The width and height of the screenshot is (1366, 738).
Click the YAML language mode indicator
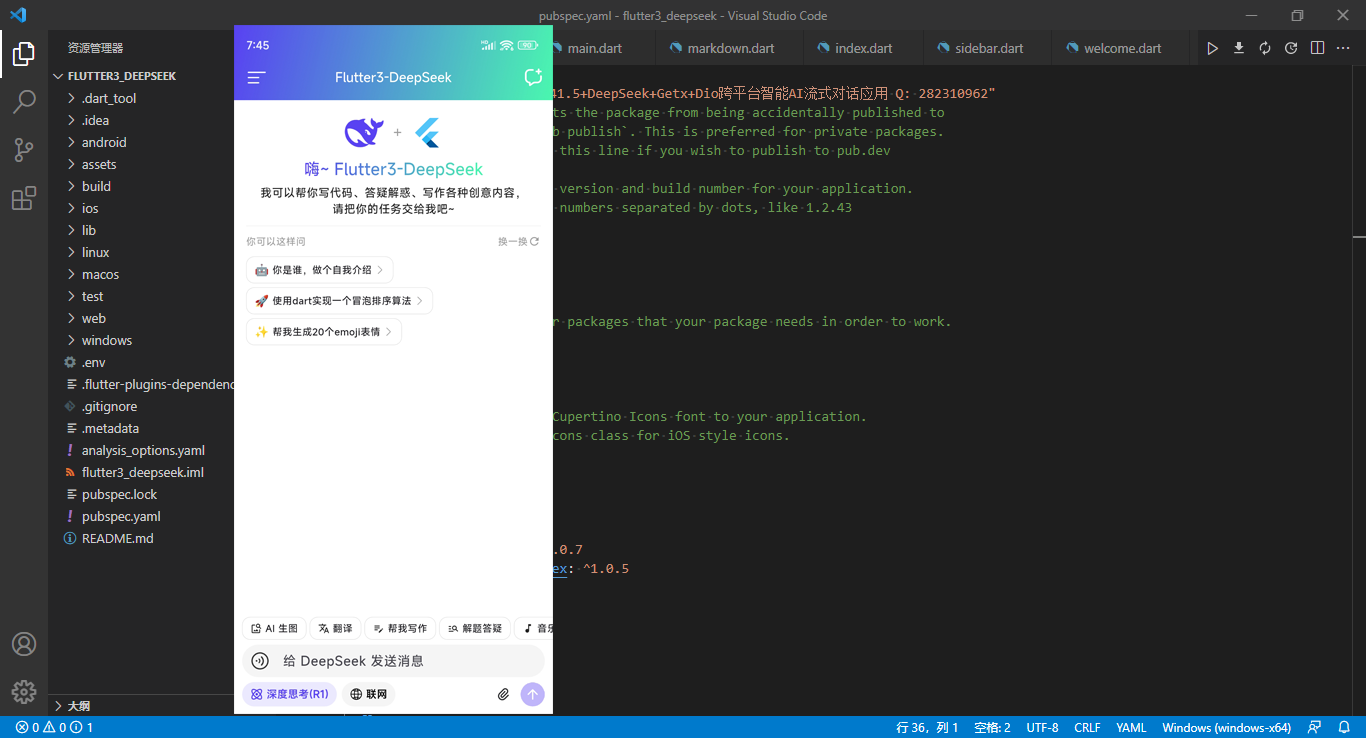pyautogui.click(x=1131, y=727)
